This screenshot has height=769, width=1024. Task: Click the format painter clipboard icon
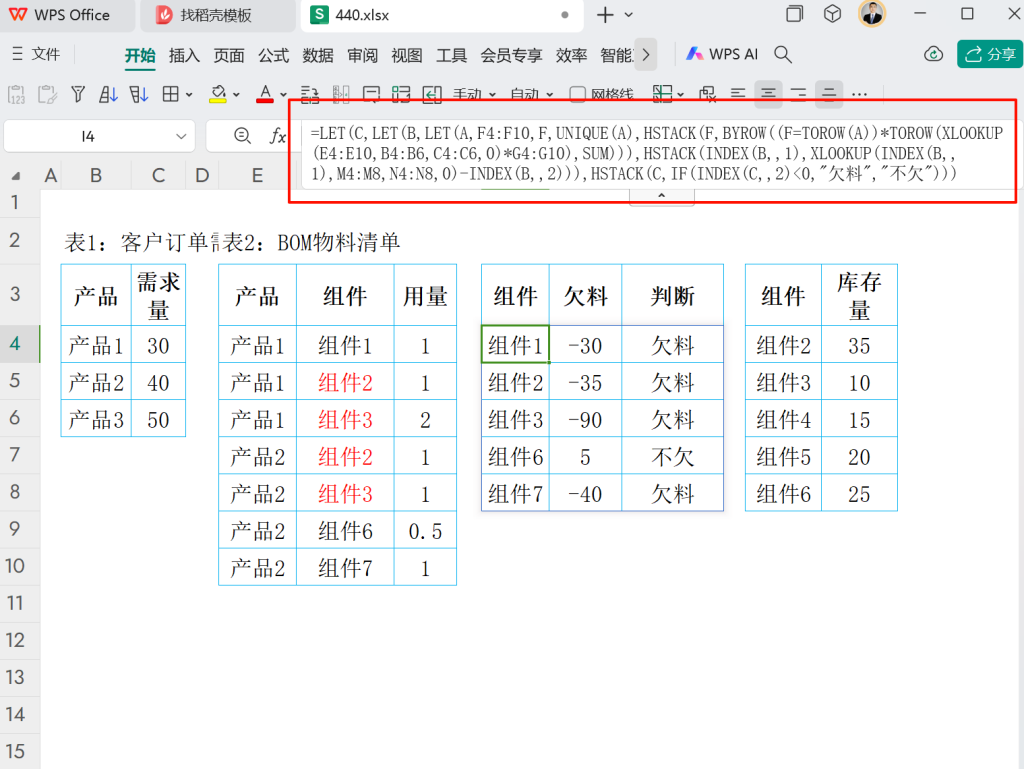[x=47, y=95]
